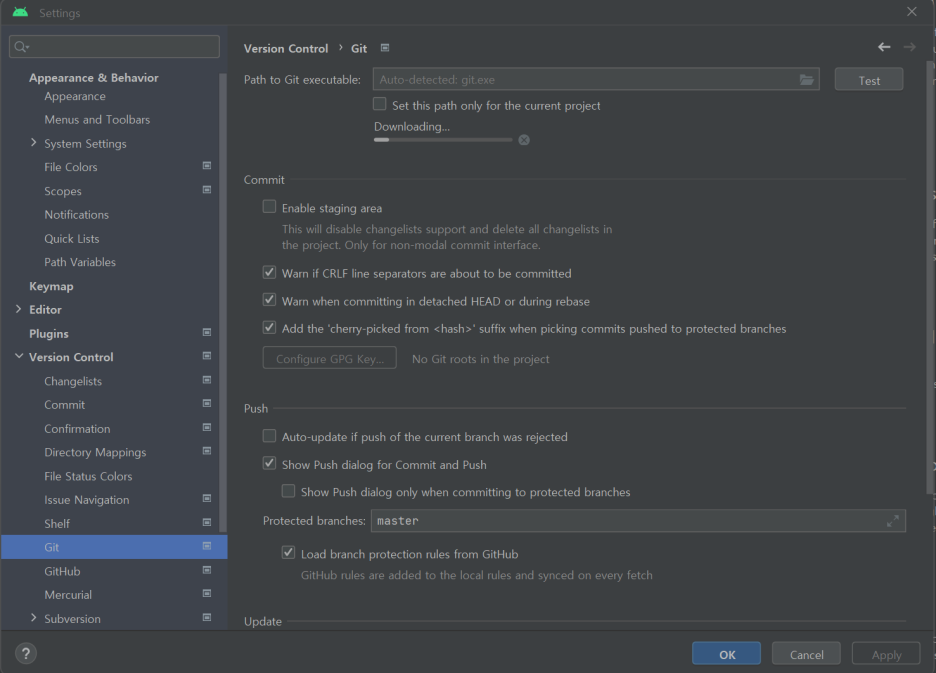The height and width of the screenshot is (673, 936).
Task: Click Cancel to discard changes
Action: coord(806,654)
